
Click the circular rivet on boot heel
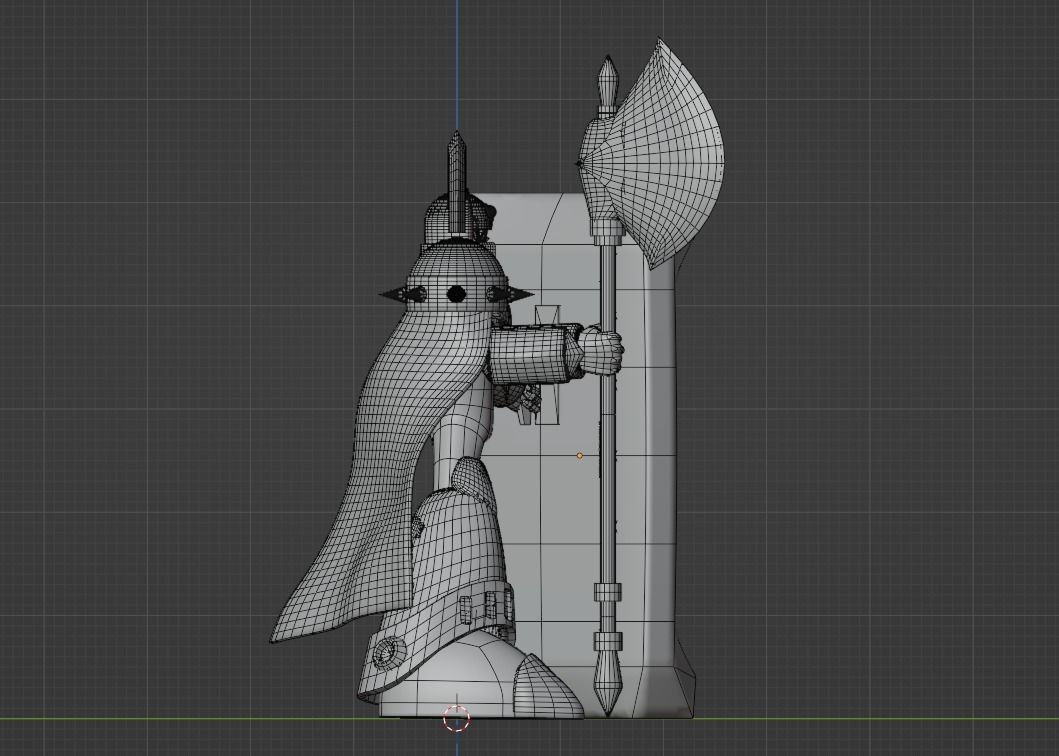390,653
